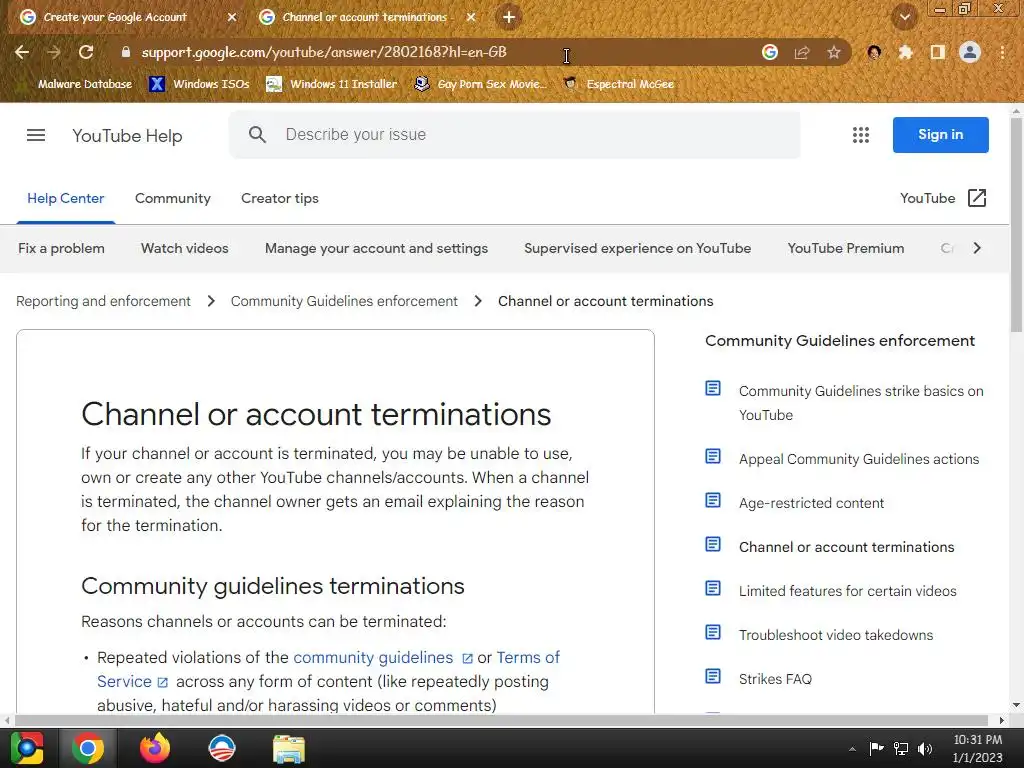The image size is (1024, 768).
Task: Open the Google apps grid icon
Action: [861, 135]
